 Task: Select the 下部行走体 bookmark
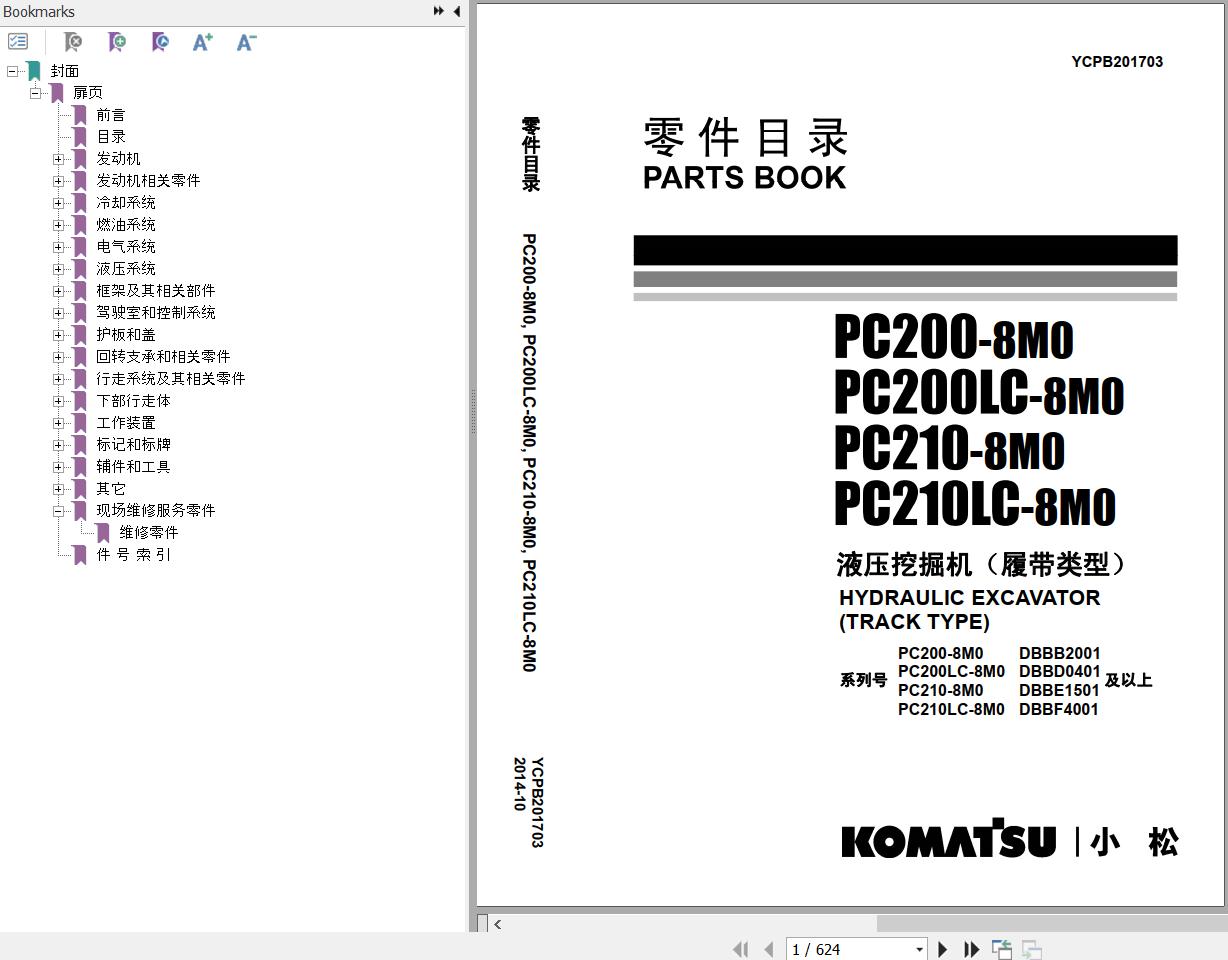pyautogui.click(x=133, y=401)
